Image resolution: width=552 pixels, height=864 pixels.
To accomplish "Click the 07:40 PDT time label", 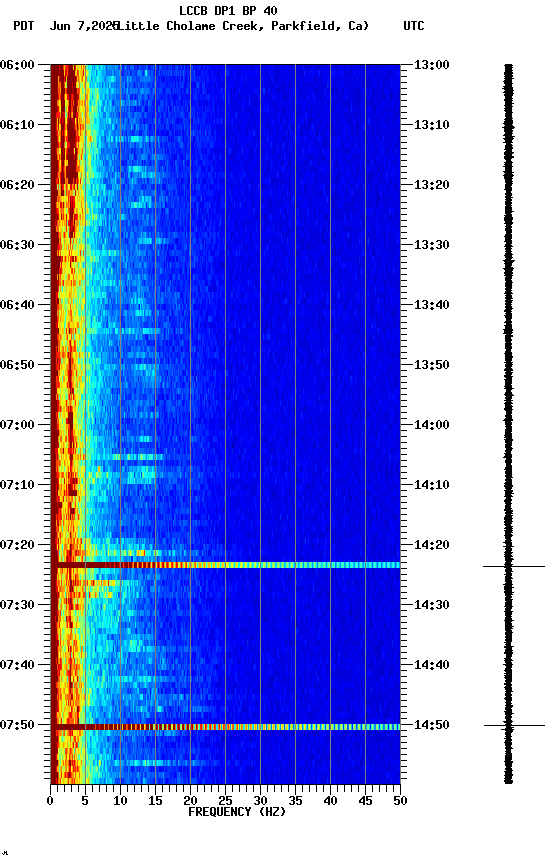I will coord(17,665).
